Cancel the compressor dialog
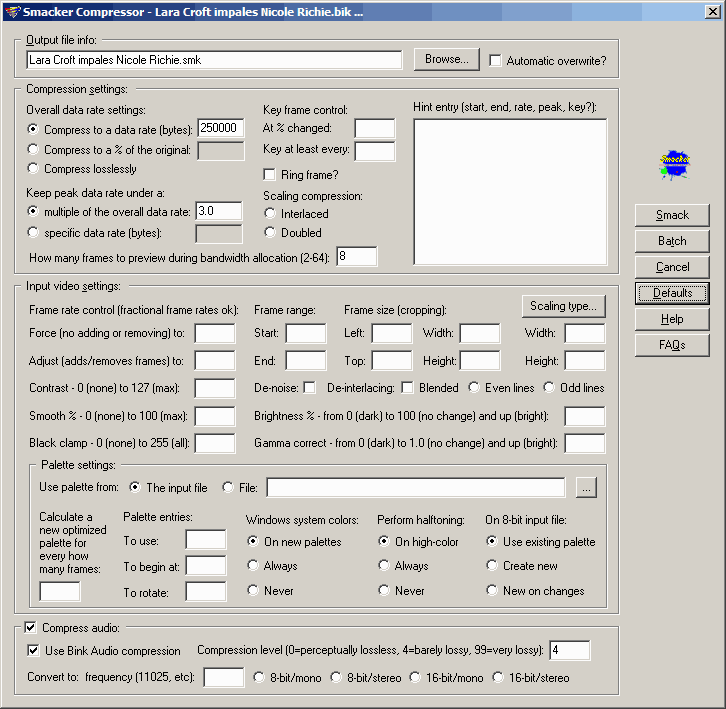Viewport: 726px width, 709px height. coord(672,267)
